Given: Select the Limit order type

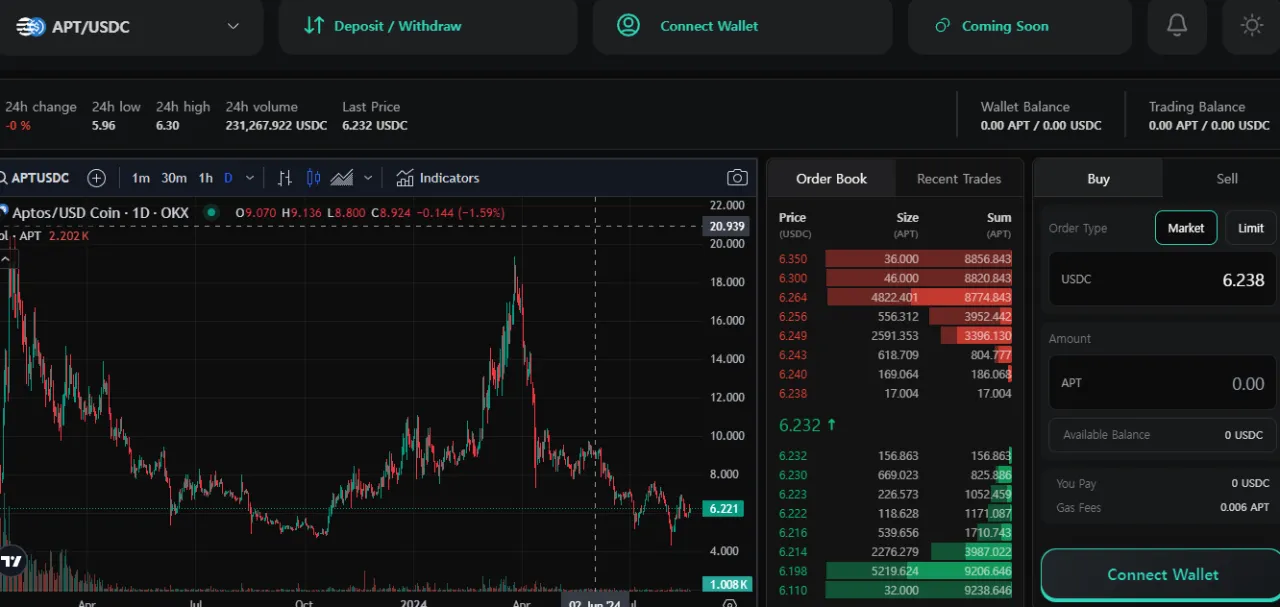Looking at the screenshot, I should 1250,228.
